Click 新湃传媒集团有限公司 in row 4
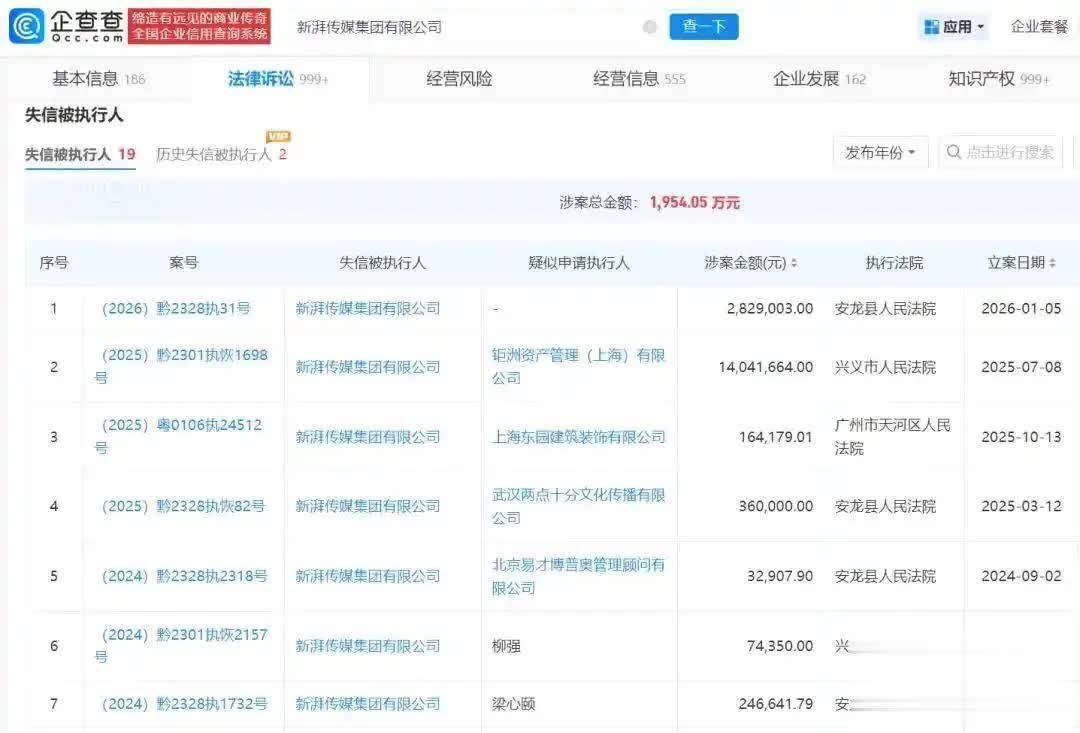1080x733 pixels. [x=368, y=506]
